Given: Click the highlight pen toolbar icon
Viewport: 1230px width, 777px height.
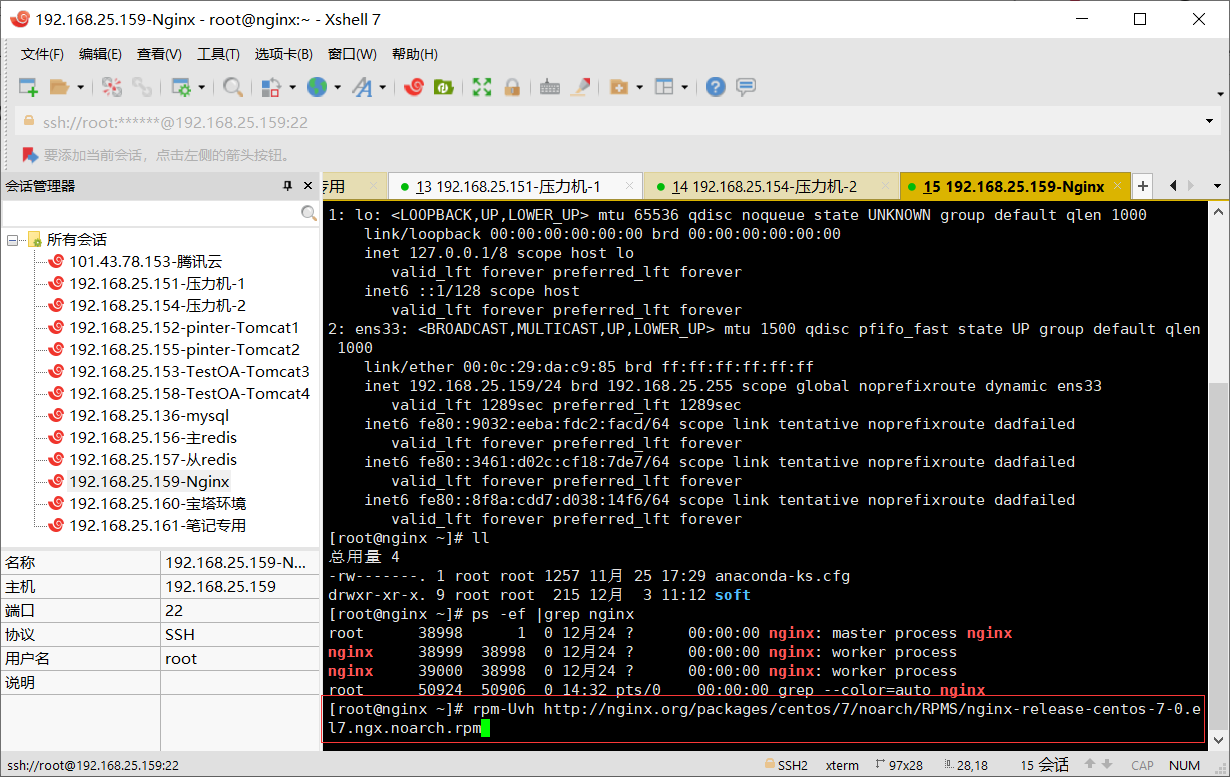Looking at the screenshot, I should (x=580, y=87).
